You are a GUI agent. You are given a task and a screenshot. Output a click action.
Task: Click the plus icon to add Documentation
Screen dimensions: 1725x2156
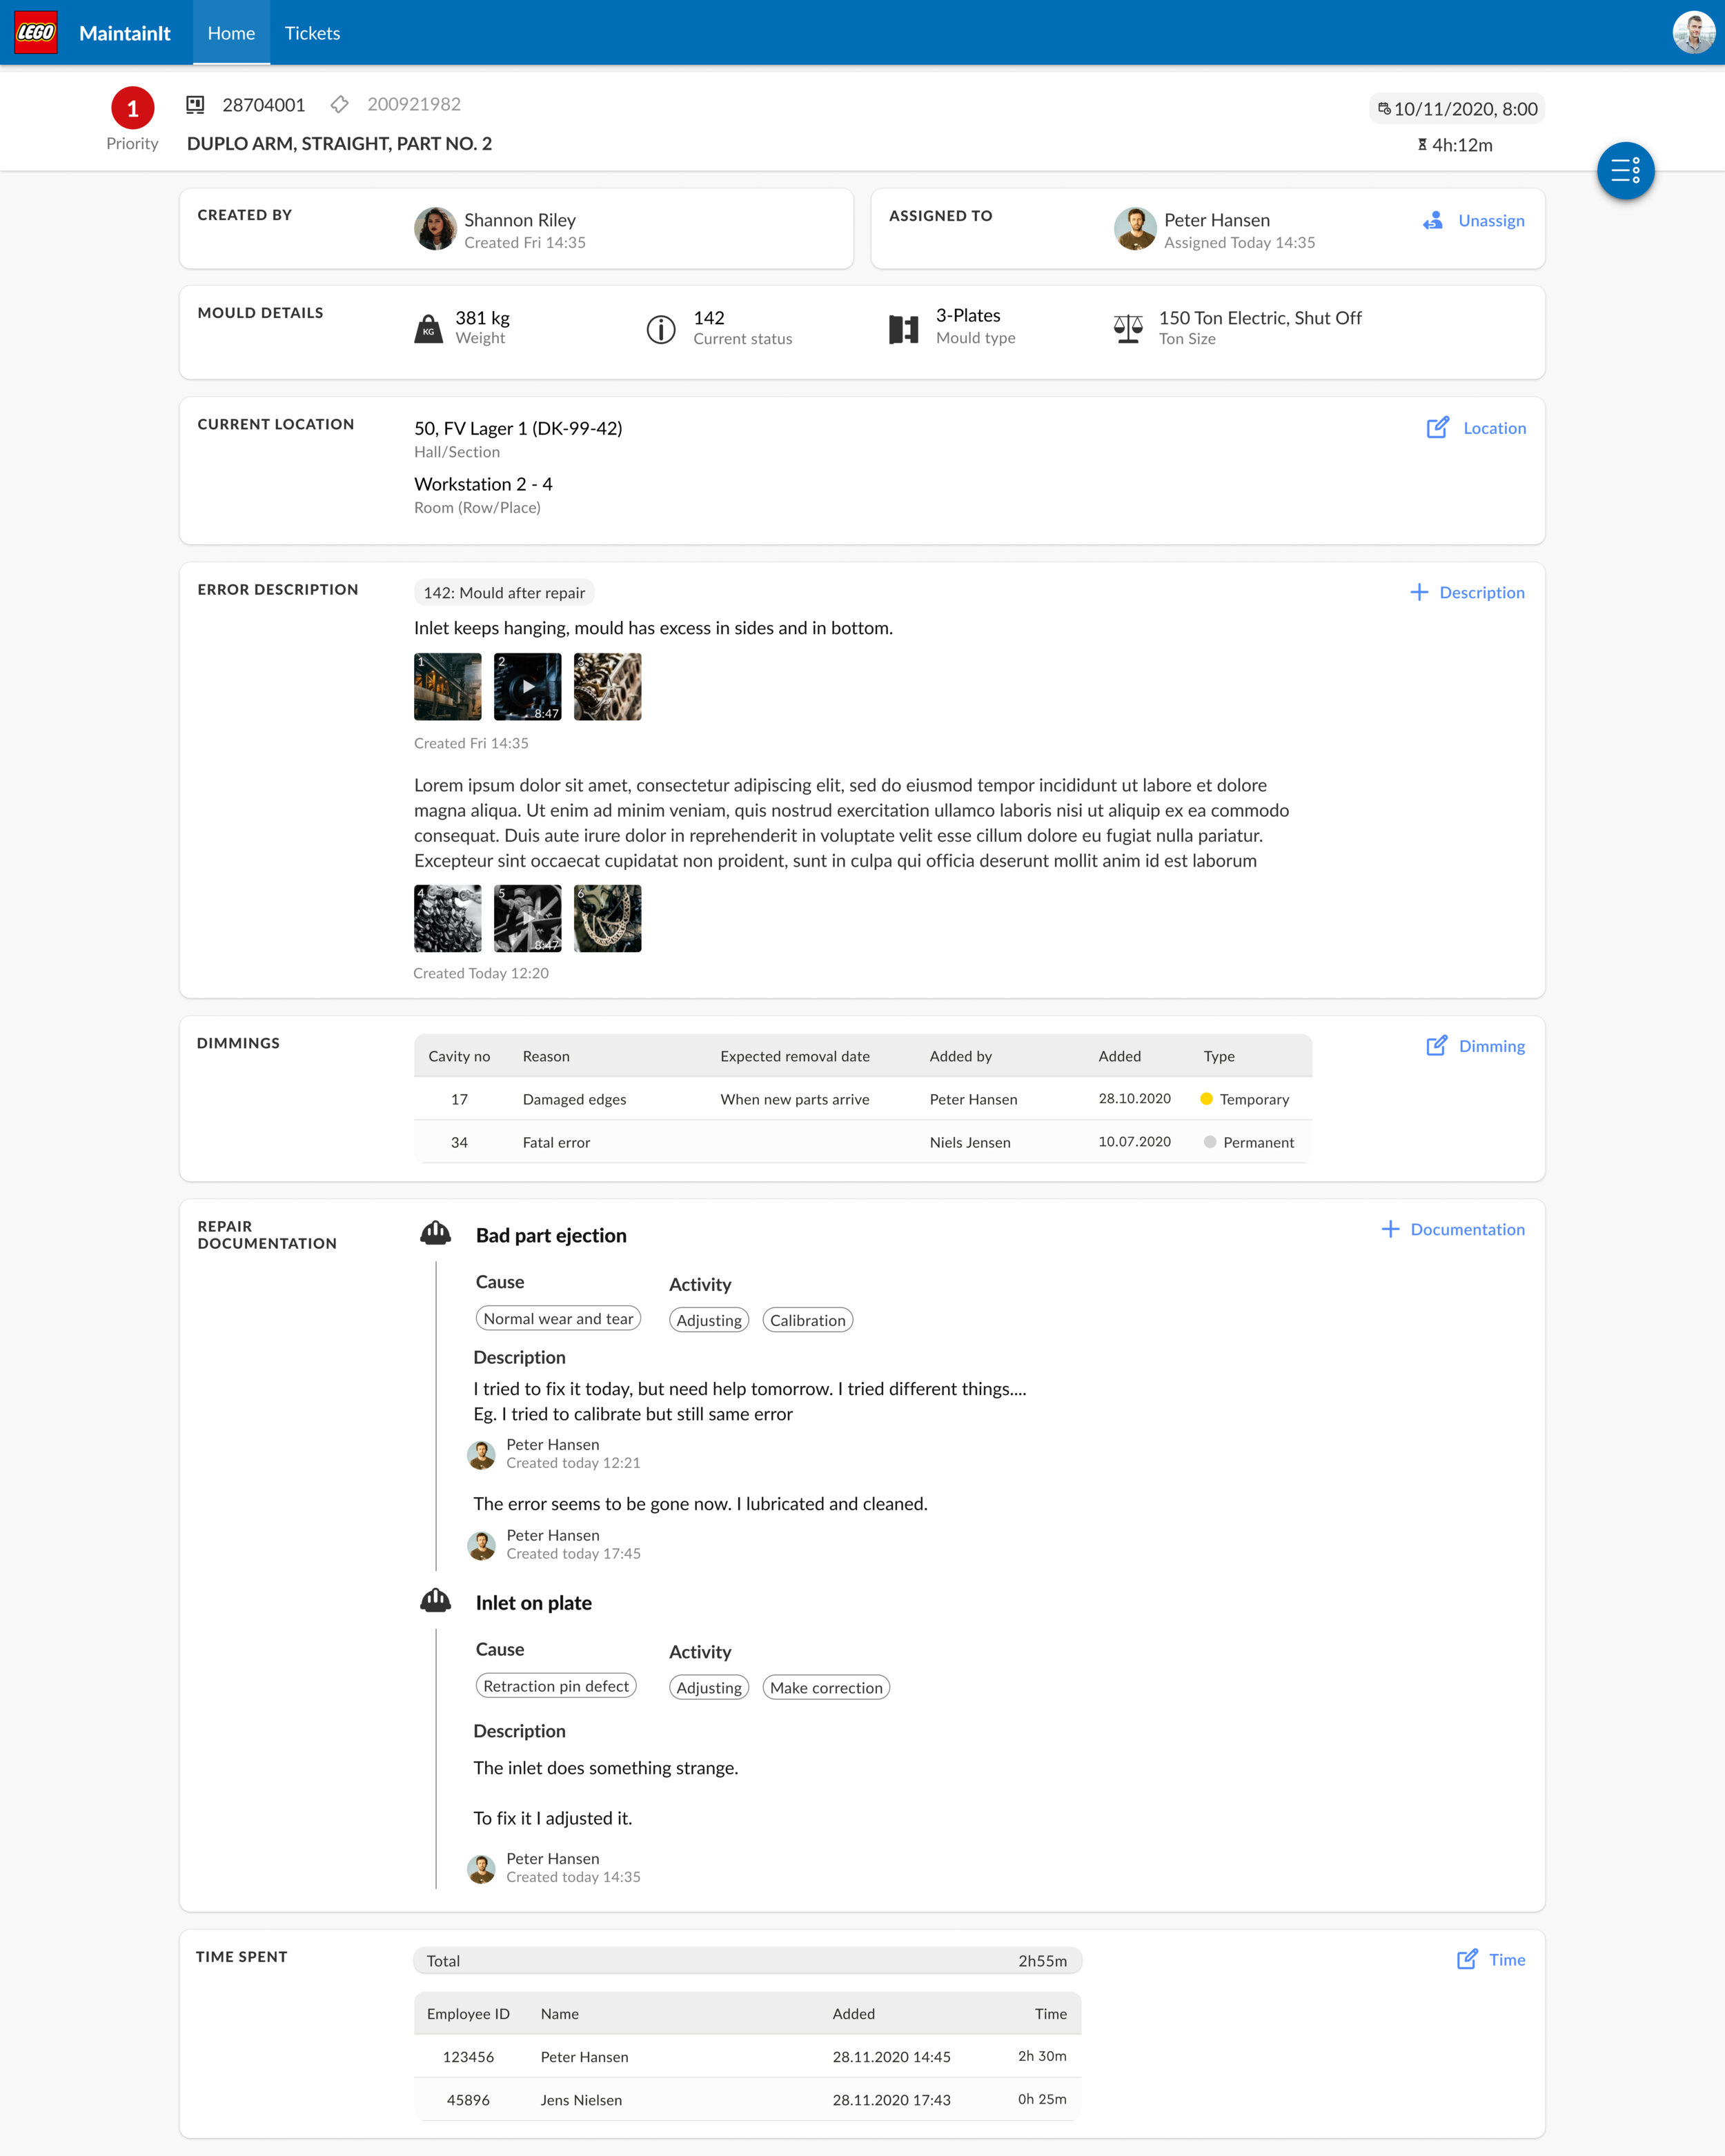click(1390, 1229)
